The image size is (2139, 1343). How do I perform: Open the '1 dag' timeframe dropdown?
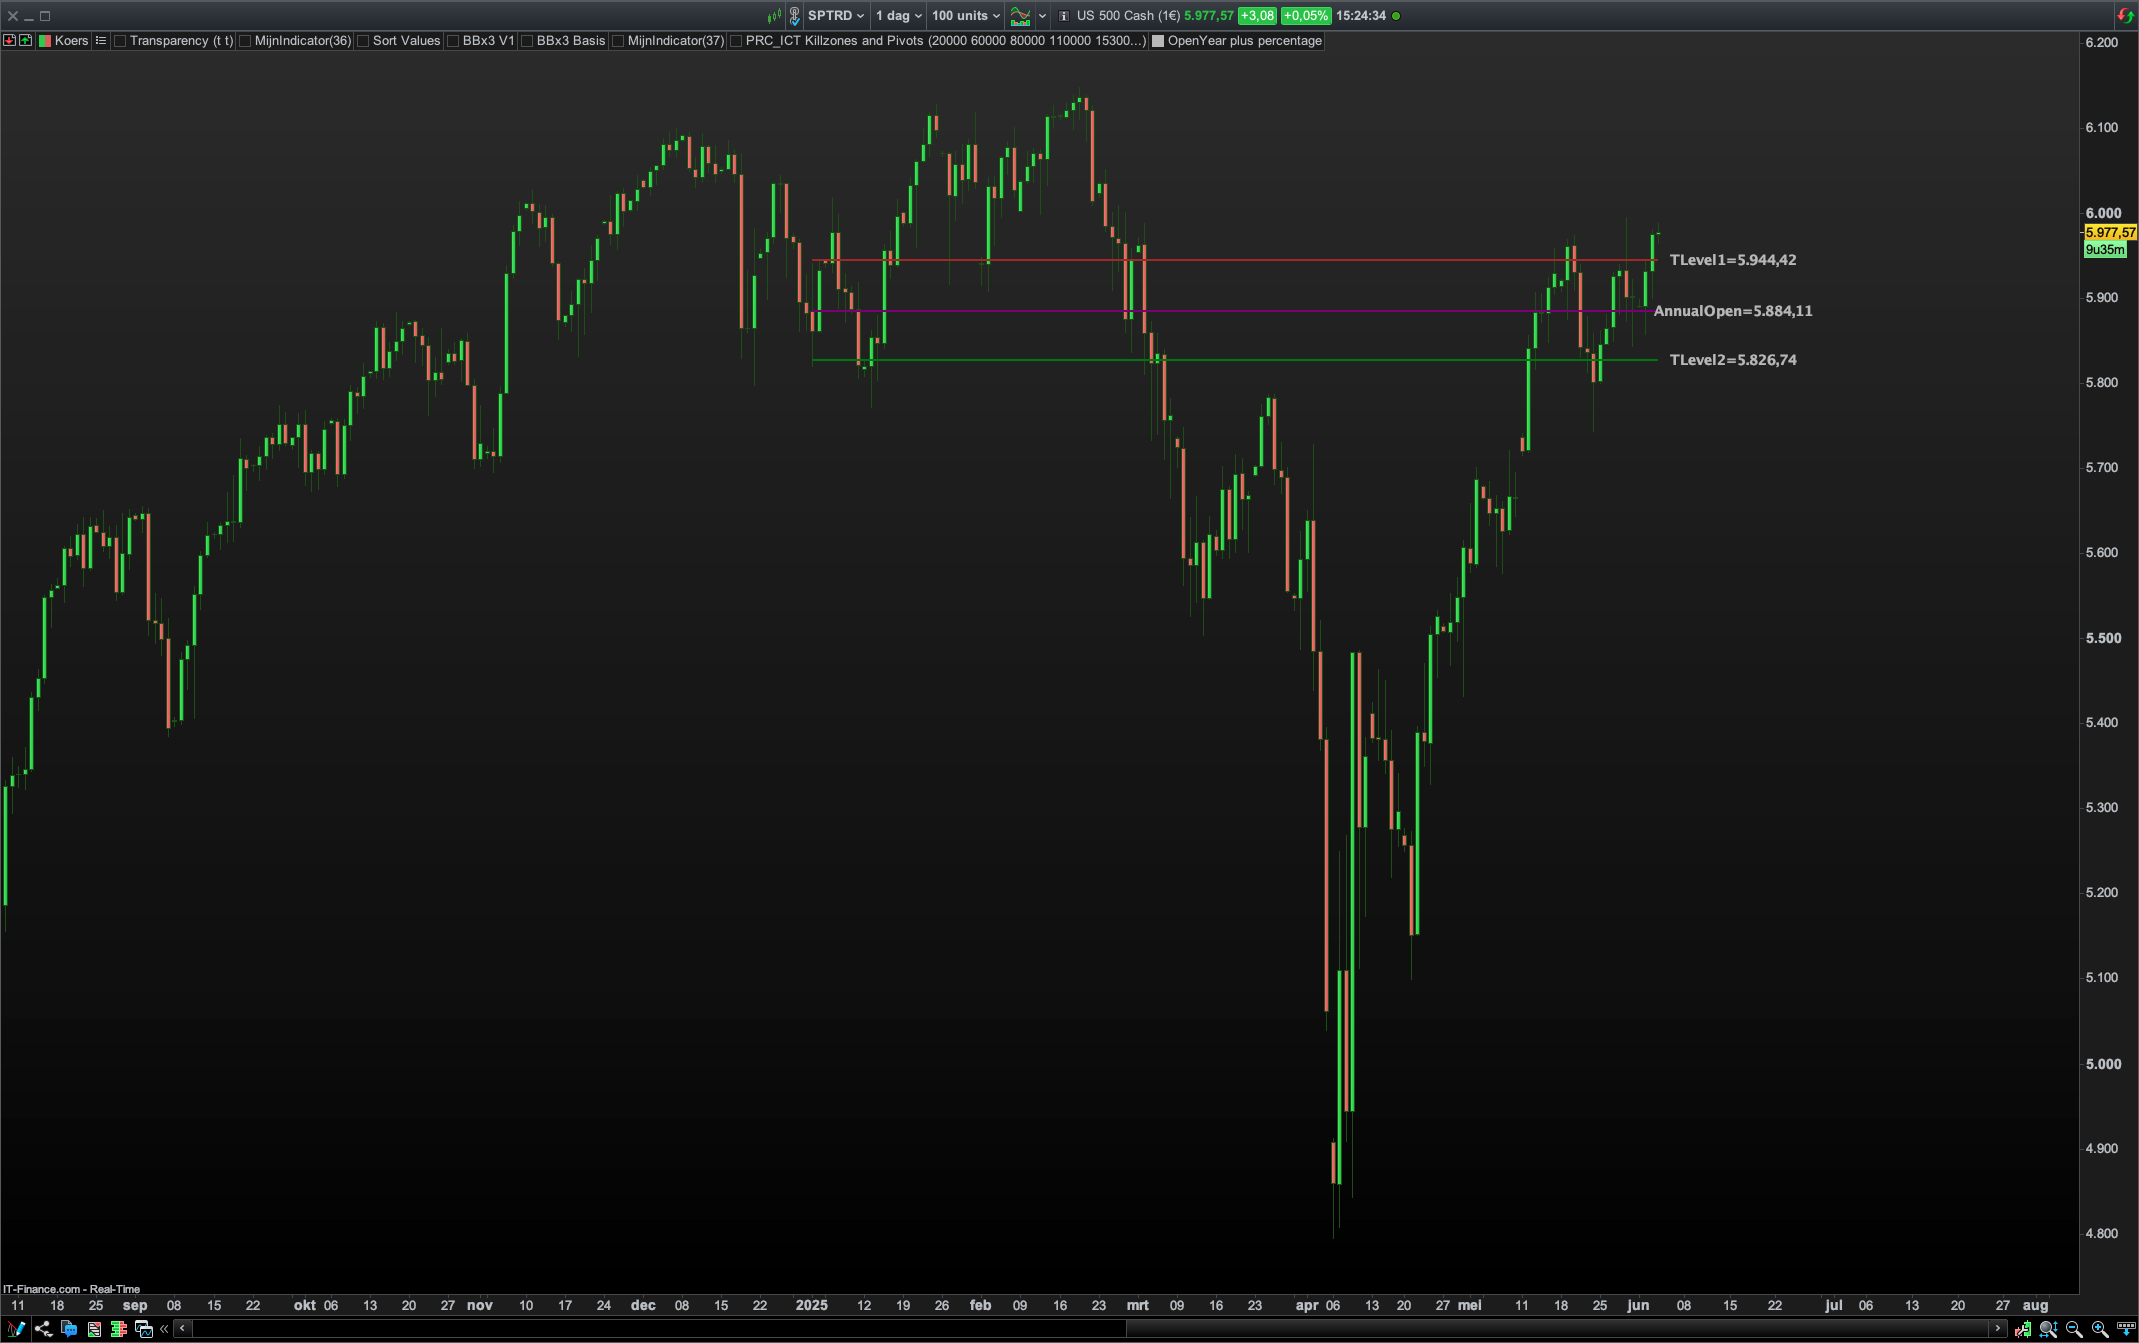pyautogui.click(x=898, y=16)
